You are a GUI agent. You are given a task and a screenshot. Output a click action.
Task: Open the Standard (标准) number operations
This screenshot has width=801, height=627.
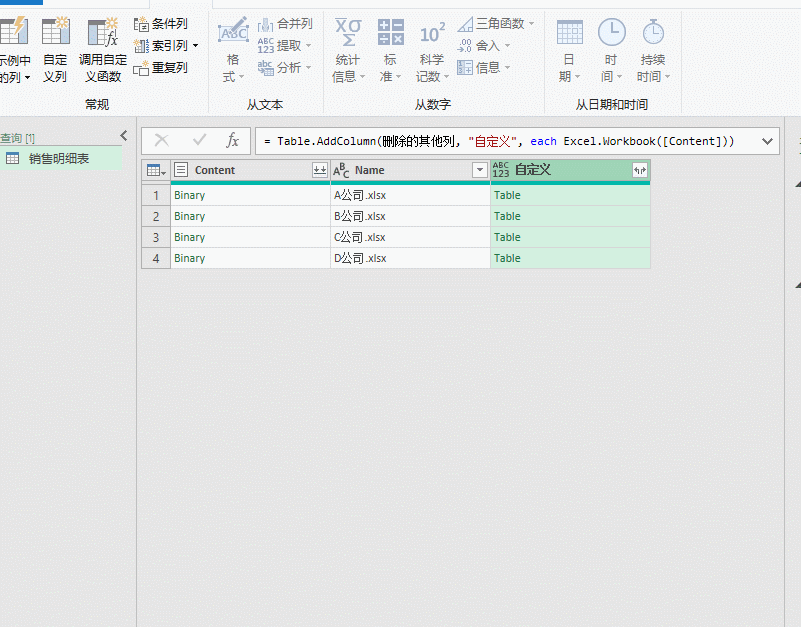390,49
